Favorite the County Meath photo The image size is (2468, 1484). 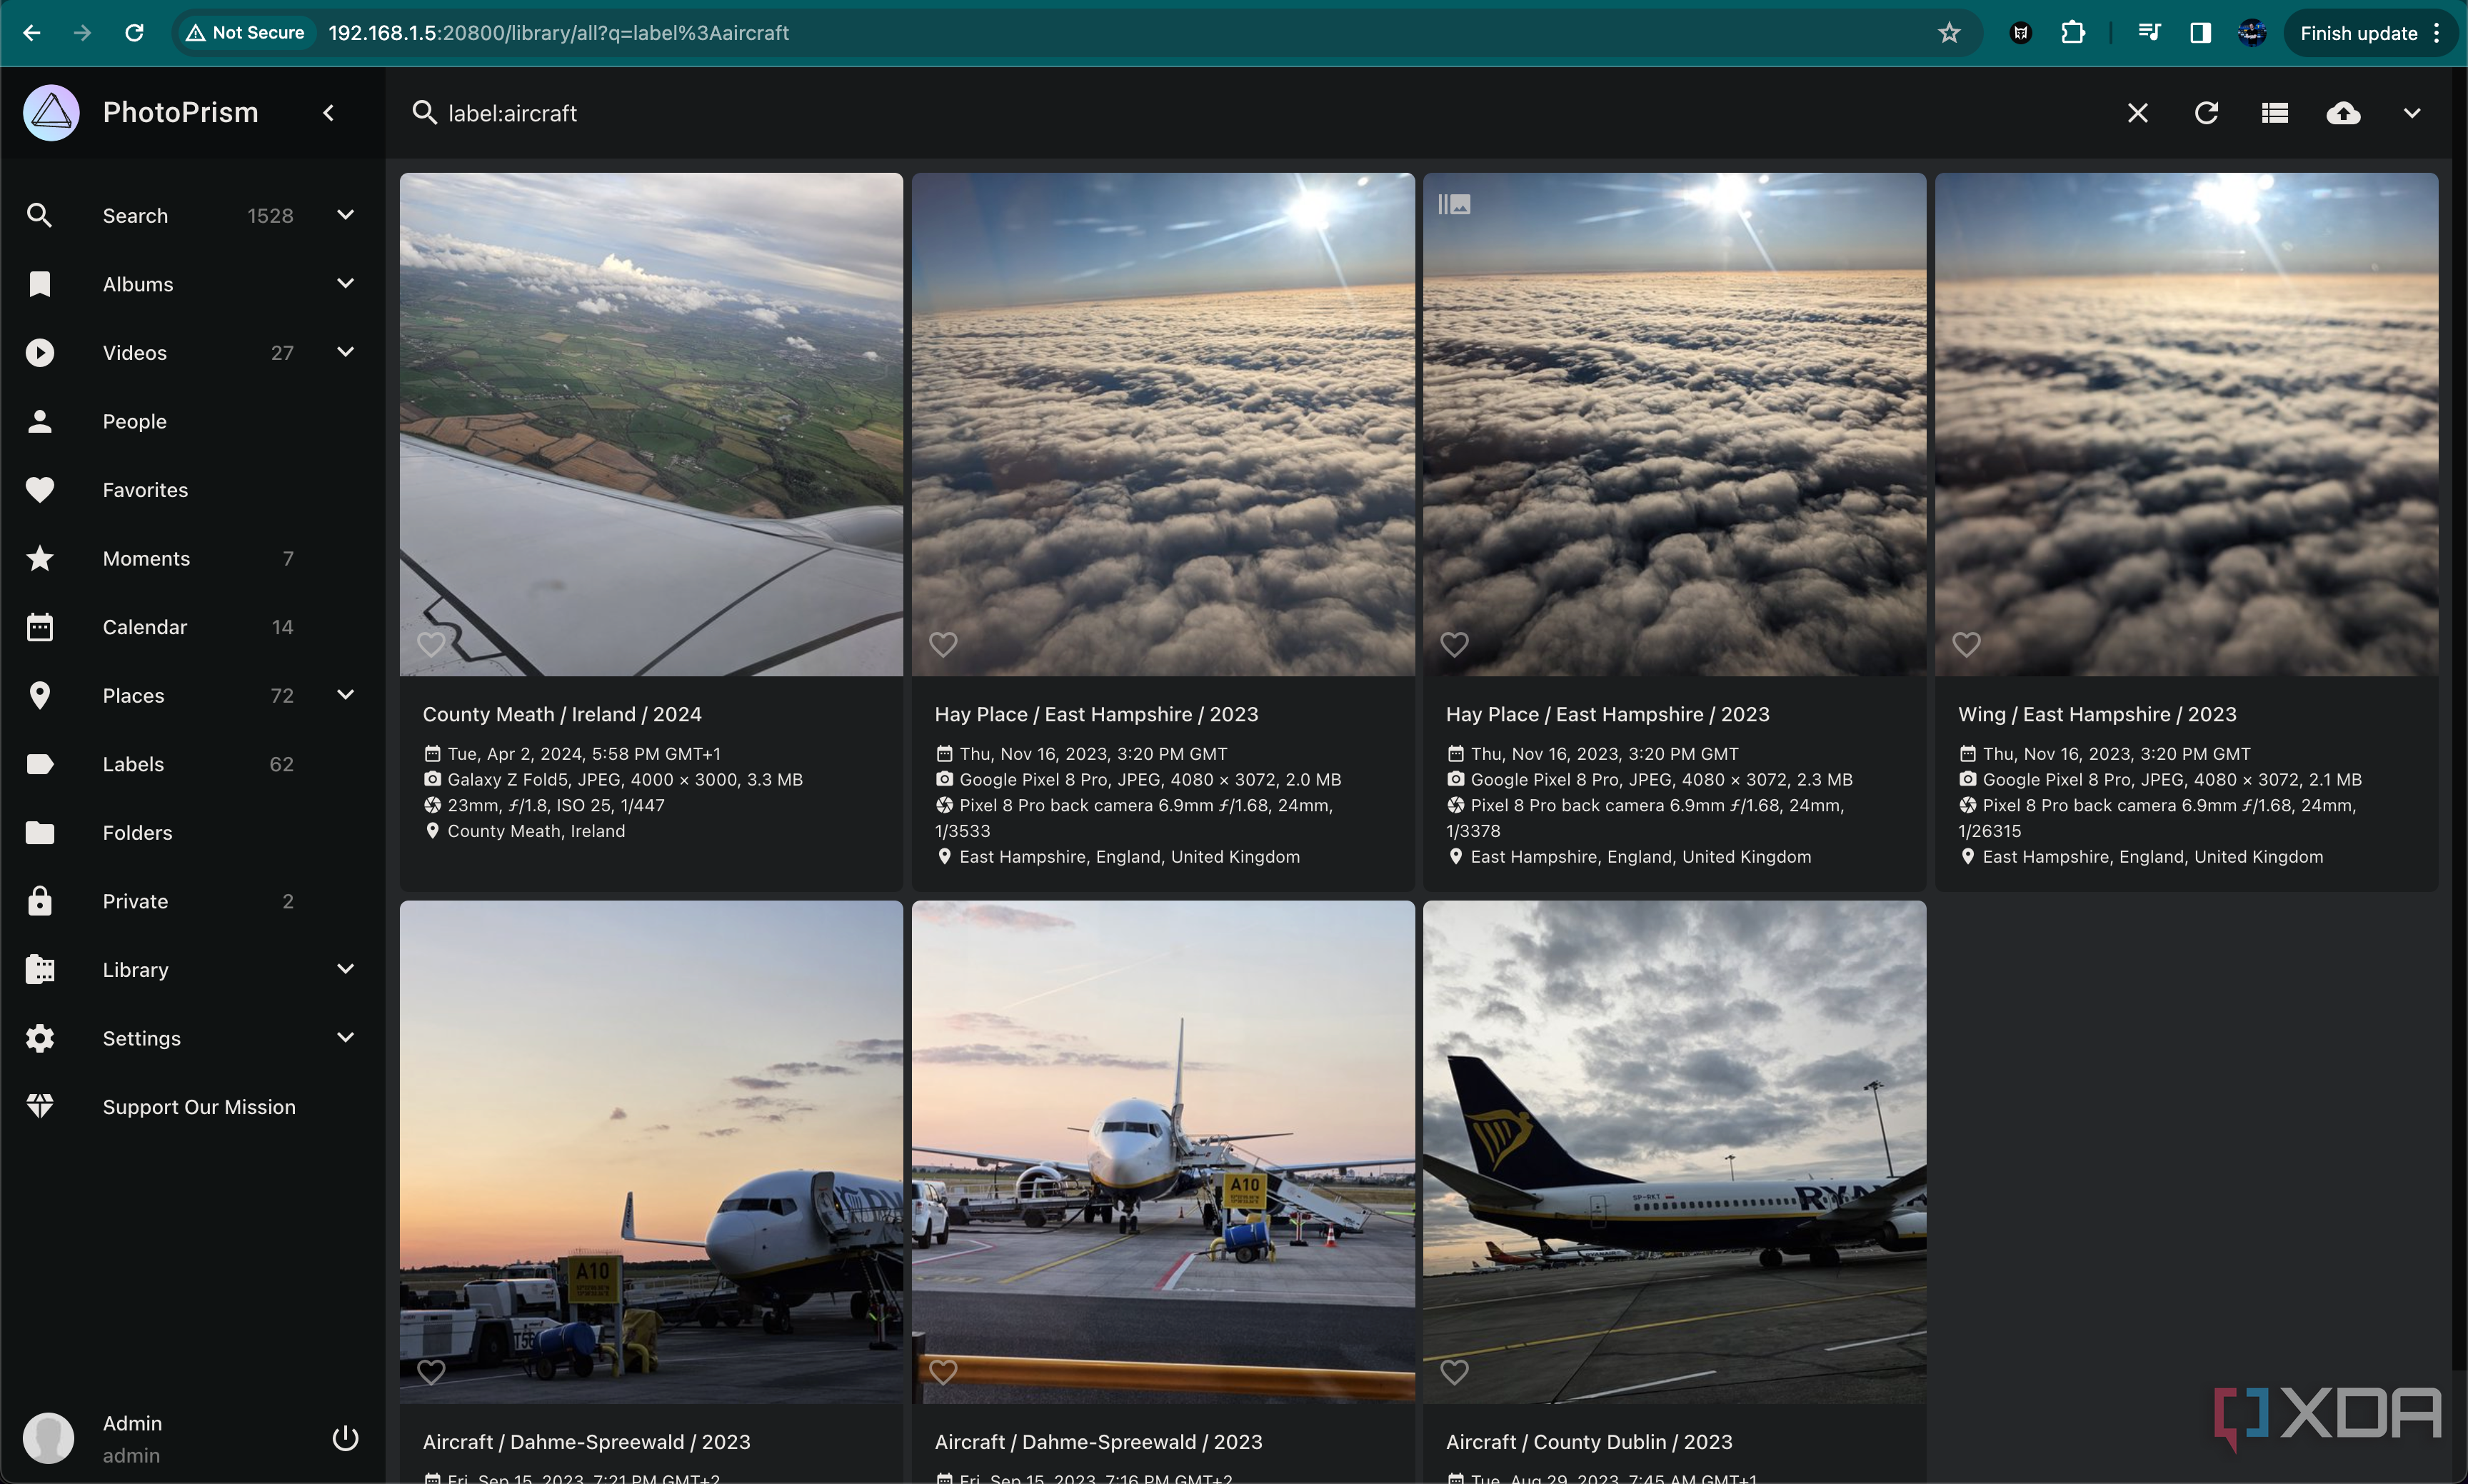pyautogui.click(x=431, y=645)
